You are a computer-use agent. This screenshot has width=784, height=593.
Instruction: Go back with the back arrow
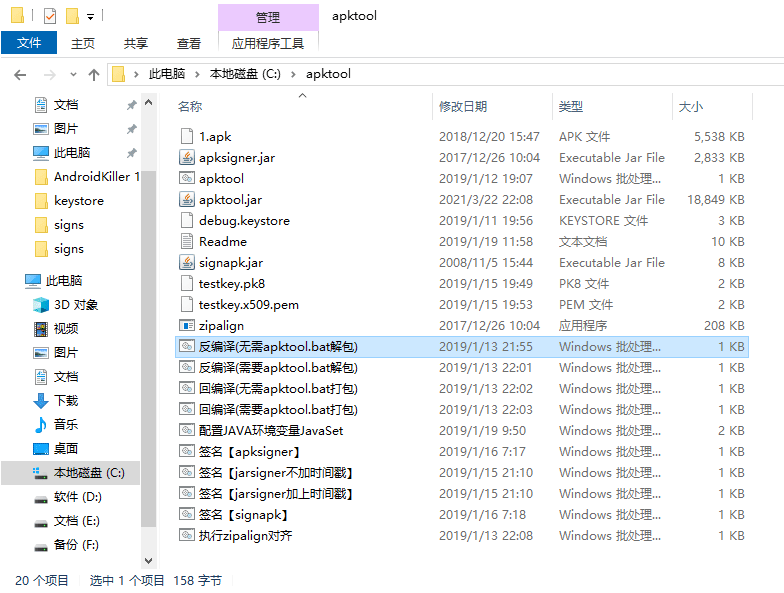pos(20,74)
